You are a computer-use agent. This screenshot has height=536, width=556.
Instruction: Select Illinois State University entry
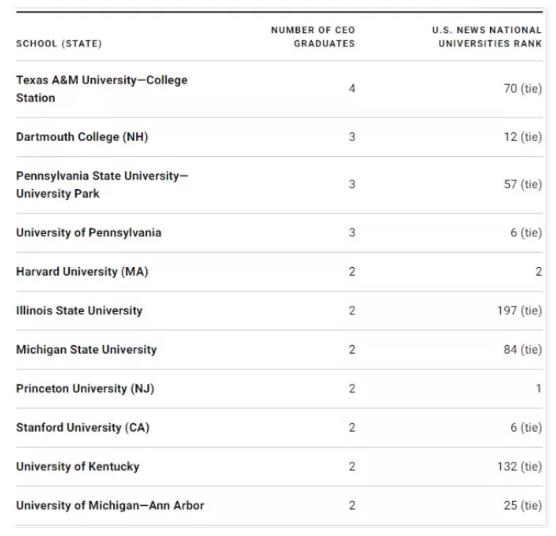[x=79, y=311]
